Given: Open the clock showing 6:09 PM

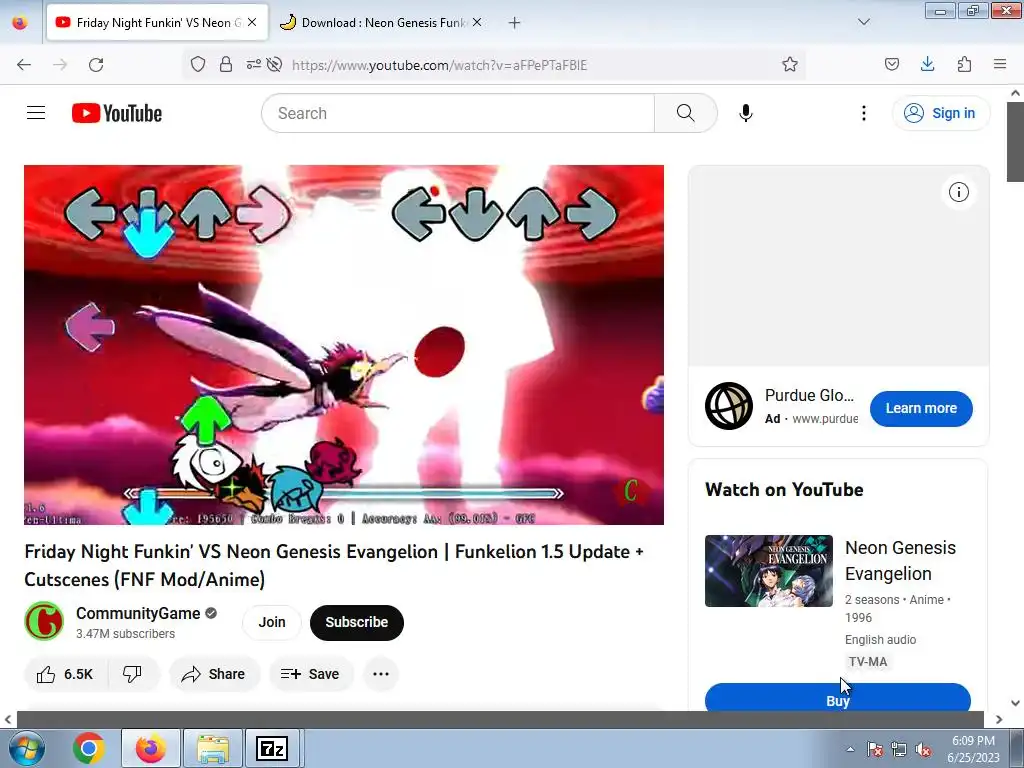Looking at the screenshot, I should click(x=973, y=749).
